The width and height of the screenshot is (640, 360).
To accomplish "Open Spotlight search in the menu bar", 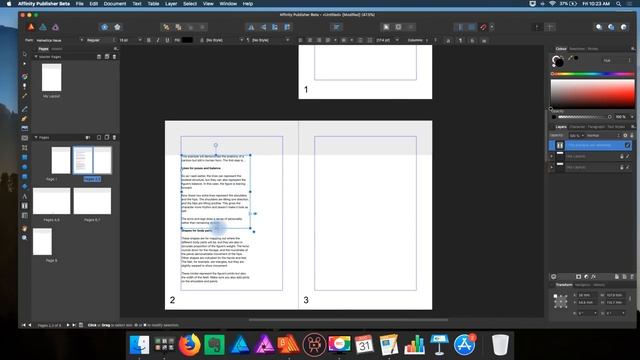I will (x=618, y=4).
